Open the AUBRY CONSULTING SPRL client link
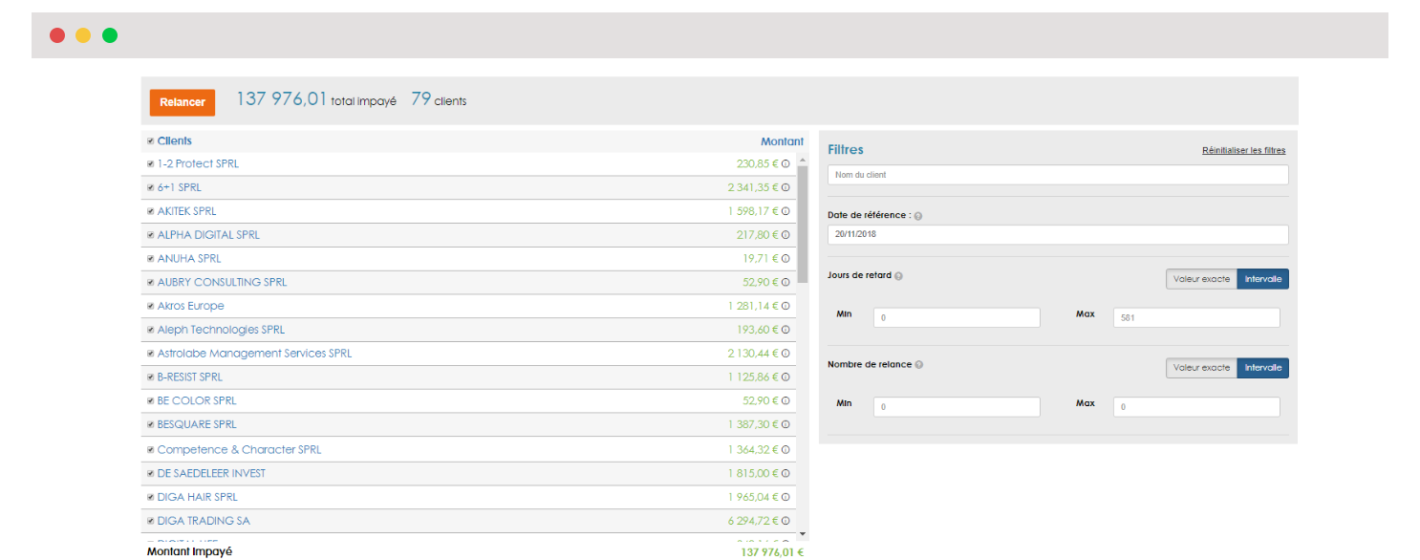The width and height of the screenshot is (1420, 560). (222, 282)
